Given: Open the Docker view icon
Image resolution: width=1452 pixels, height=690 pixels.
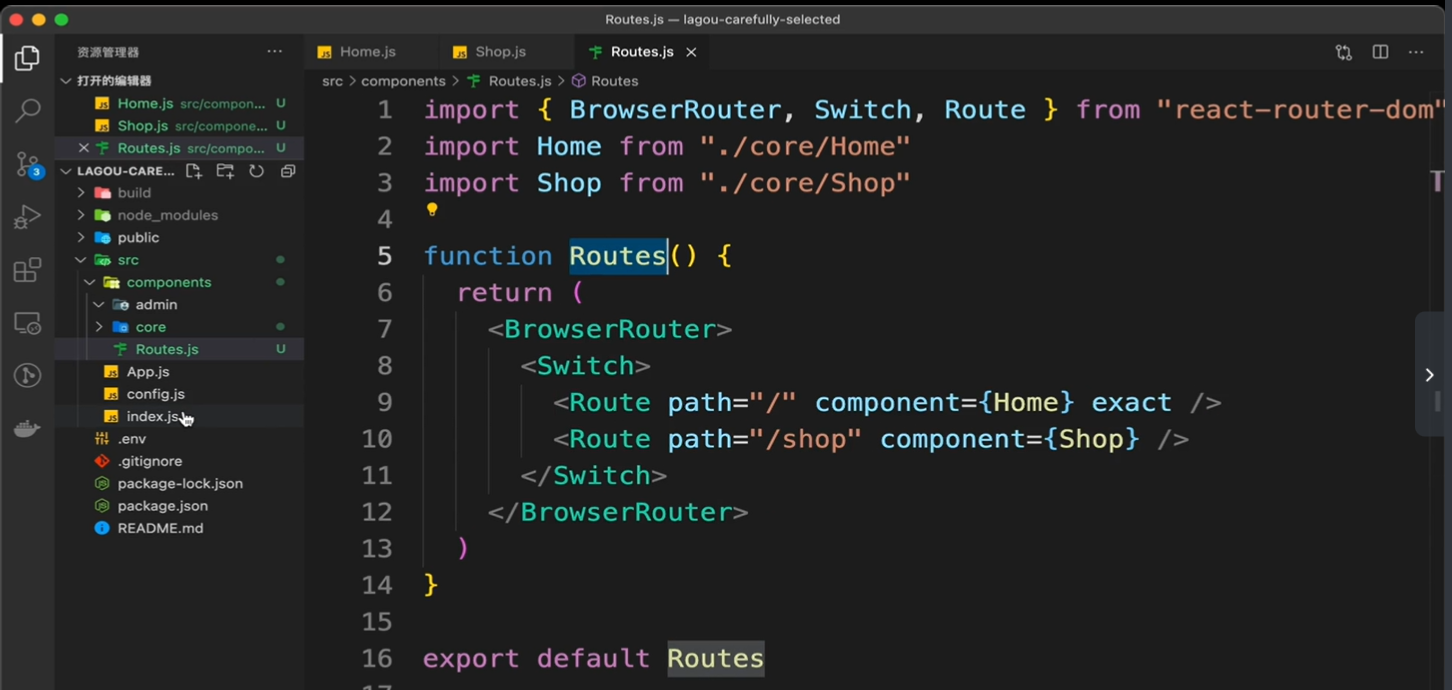Looking at the screenshot, I should point(27,429).
